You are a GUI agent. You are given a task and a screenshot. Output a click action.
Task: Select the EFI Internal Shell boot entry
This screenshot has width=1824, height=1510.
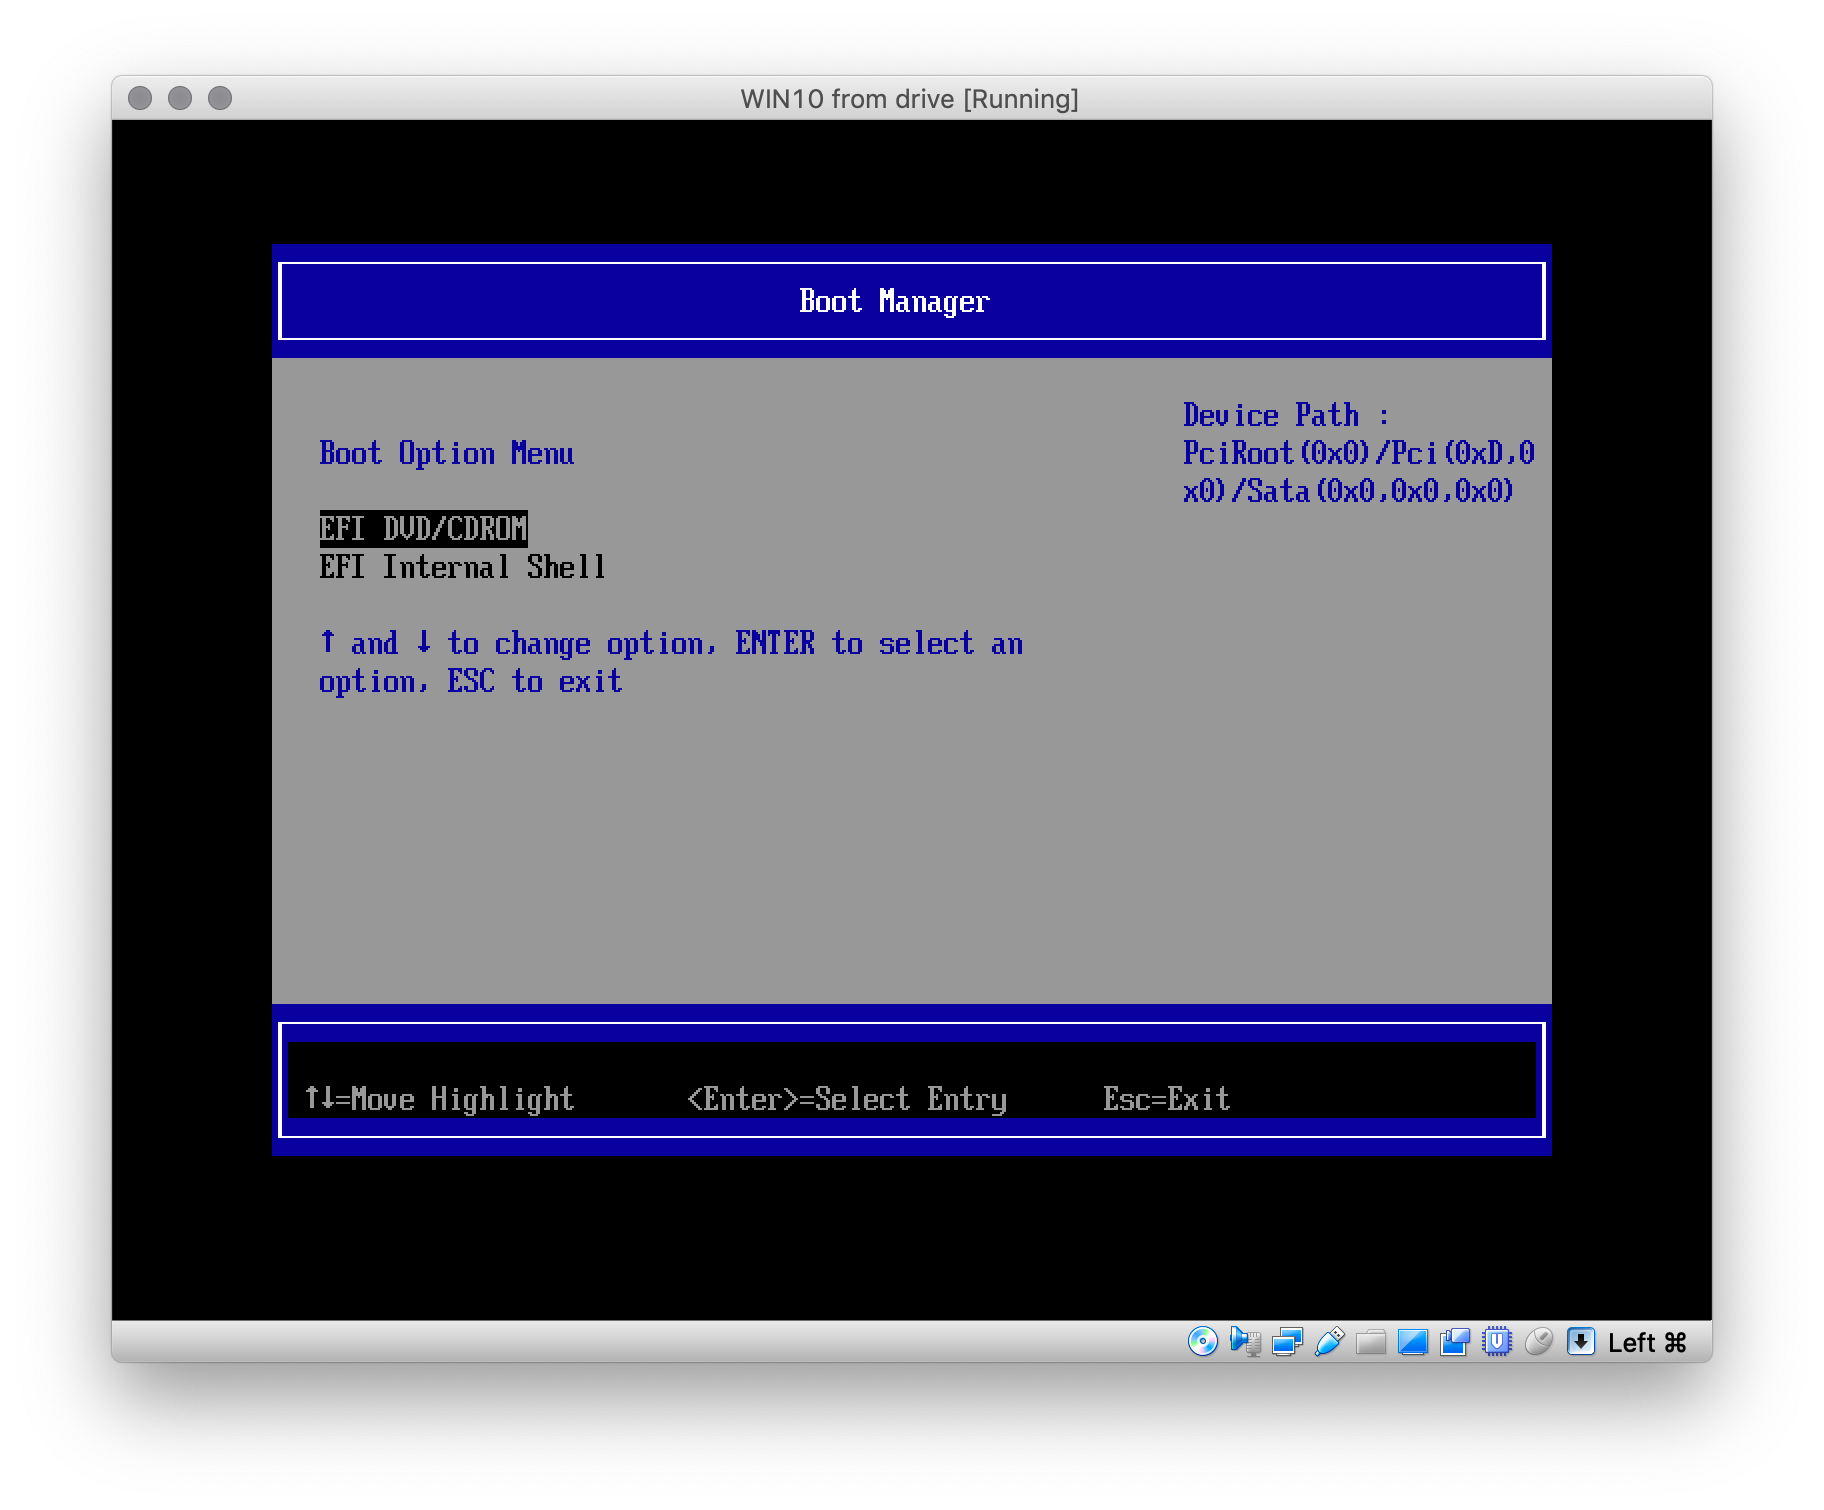tap(462, 568)
